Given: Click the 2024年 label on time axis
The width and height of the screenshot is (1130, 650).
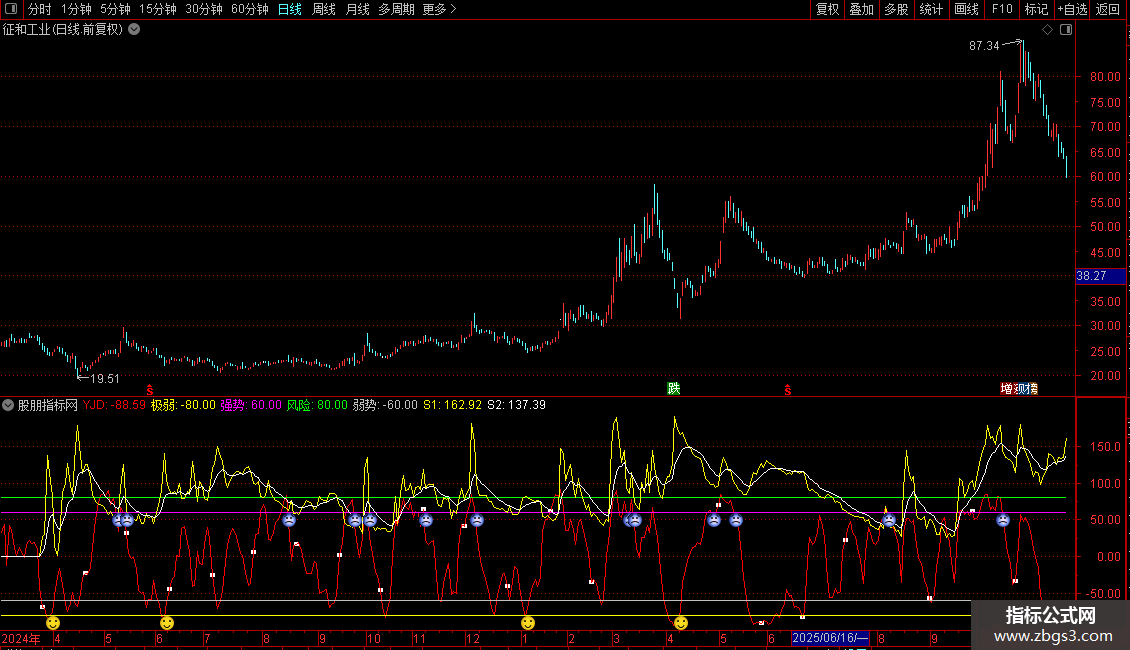Looking at the screenshot, I should (x=21, y=638).
